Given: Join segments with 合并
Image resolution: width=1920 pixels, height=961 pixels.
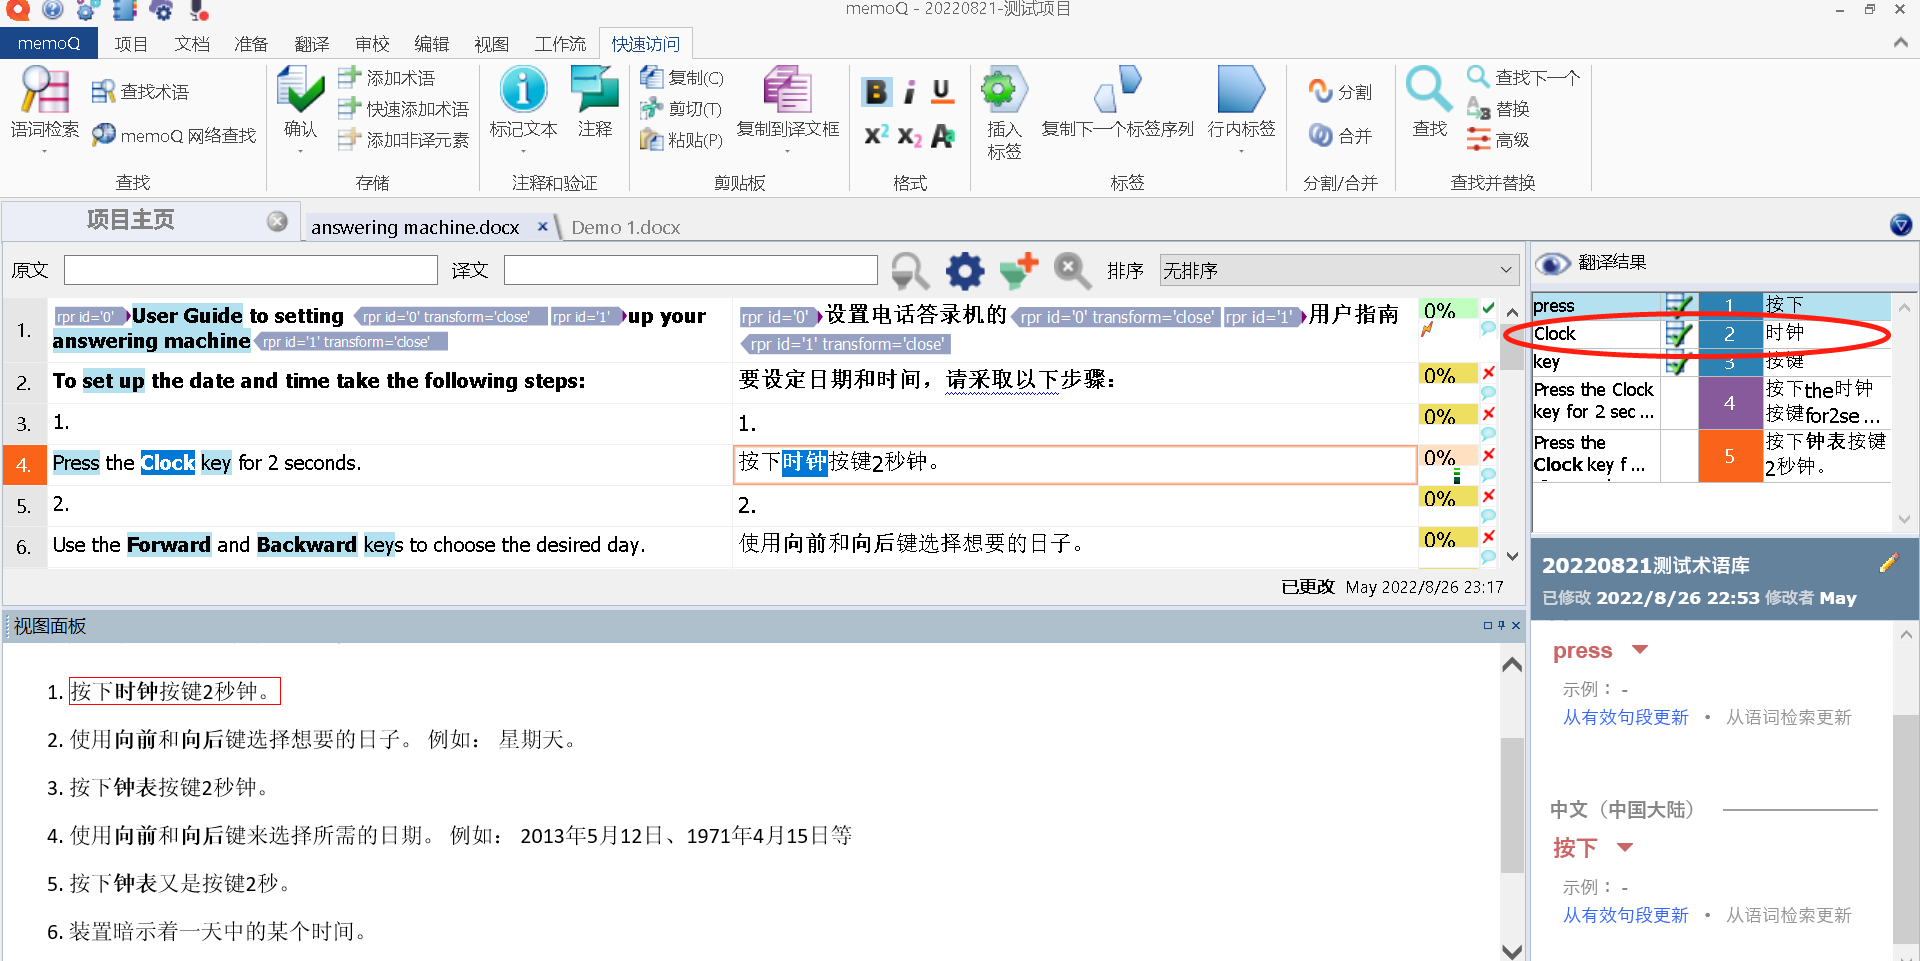Looking at the screenshot, I should (x=1341, y=135).
